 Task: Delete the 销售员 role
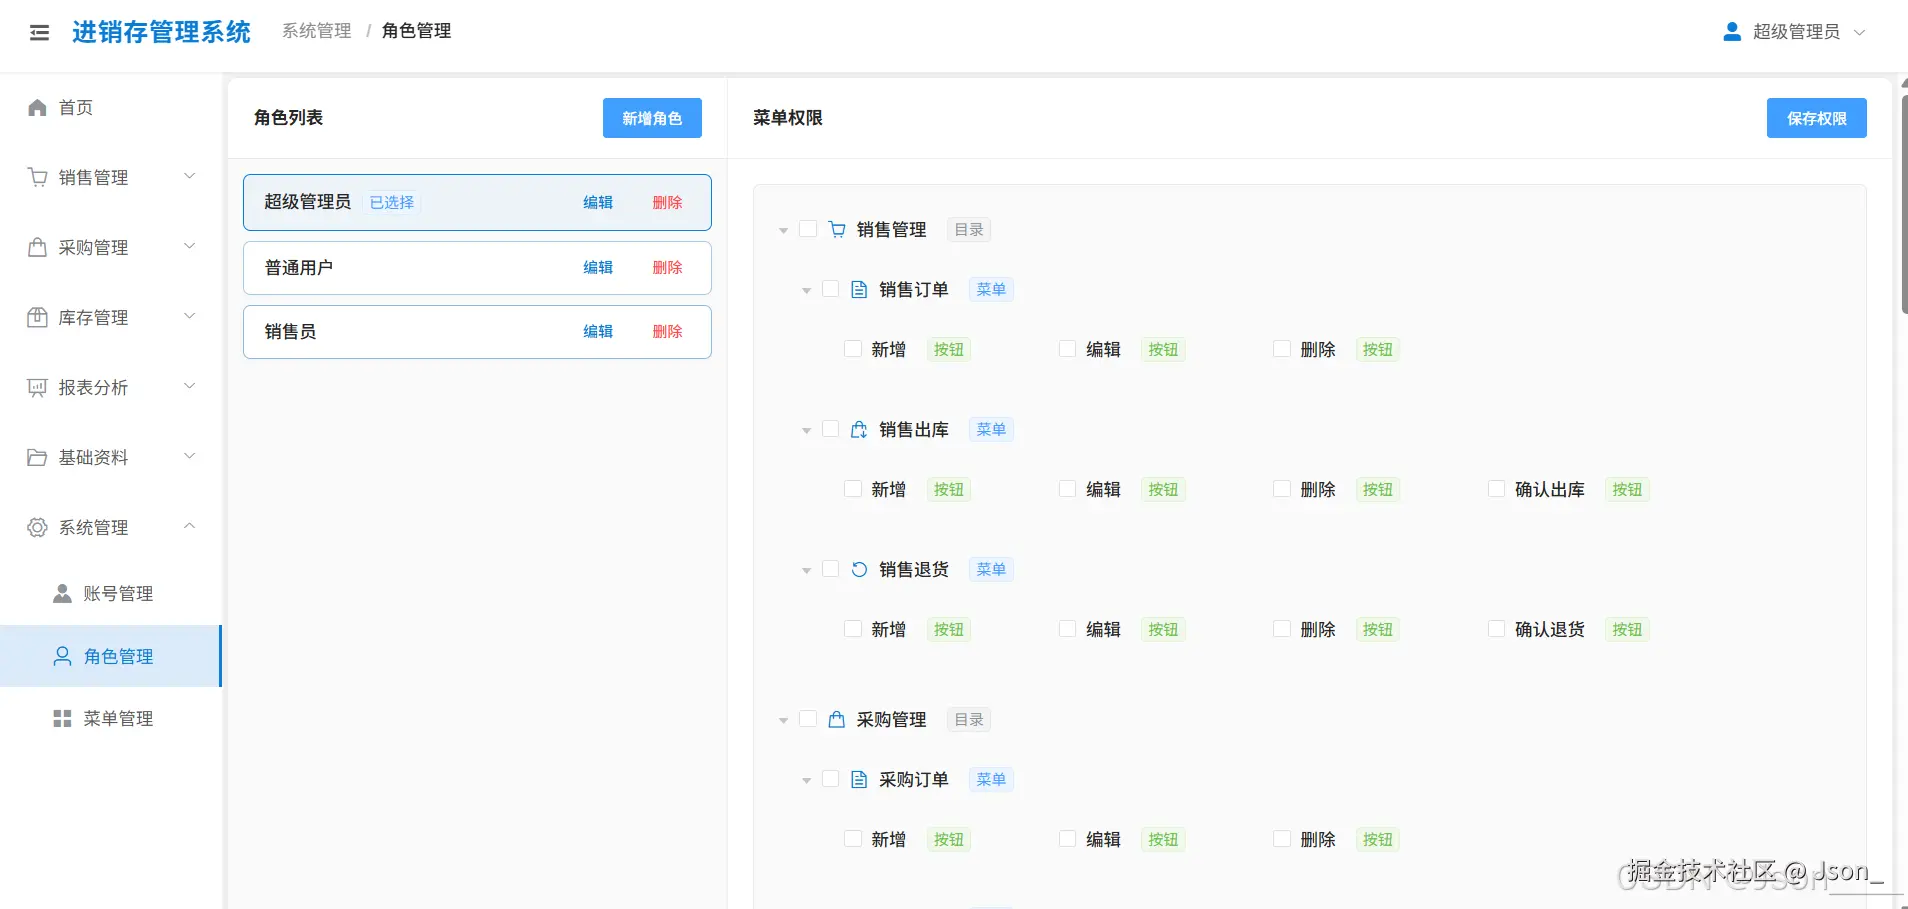pyautogui.click(x=667, y=331)
